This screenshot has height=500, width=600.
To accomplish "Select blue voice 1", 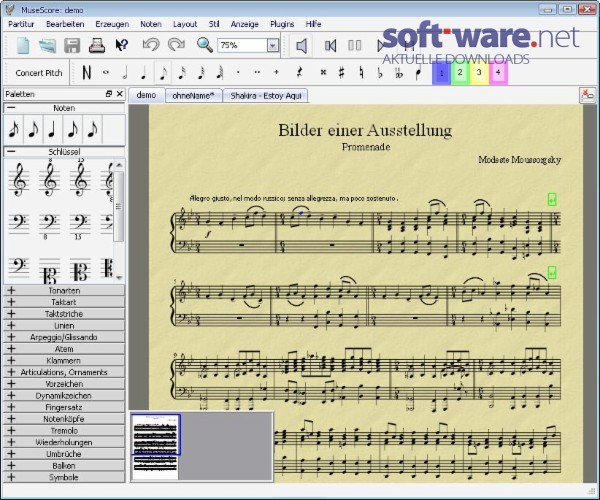I will (x=442, y=72).
